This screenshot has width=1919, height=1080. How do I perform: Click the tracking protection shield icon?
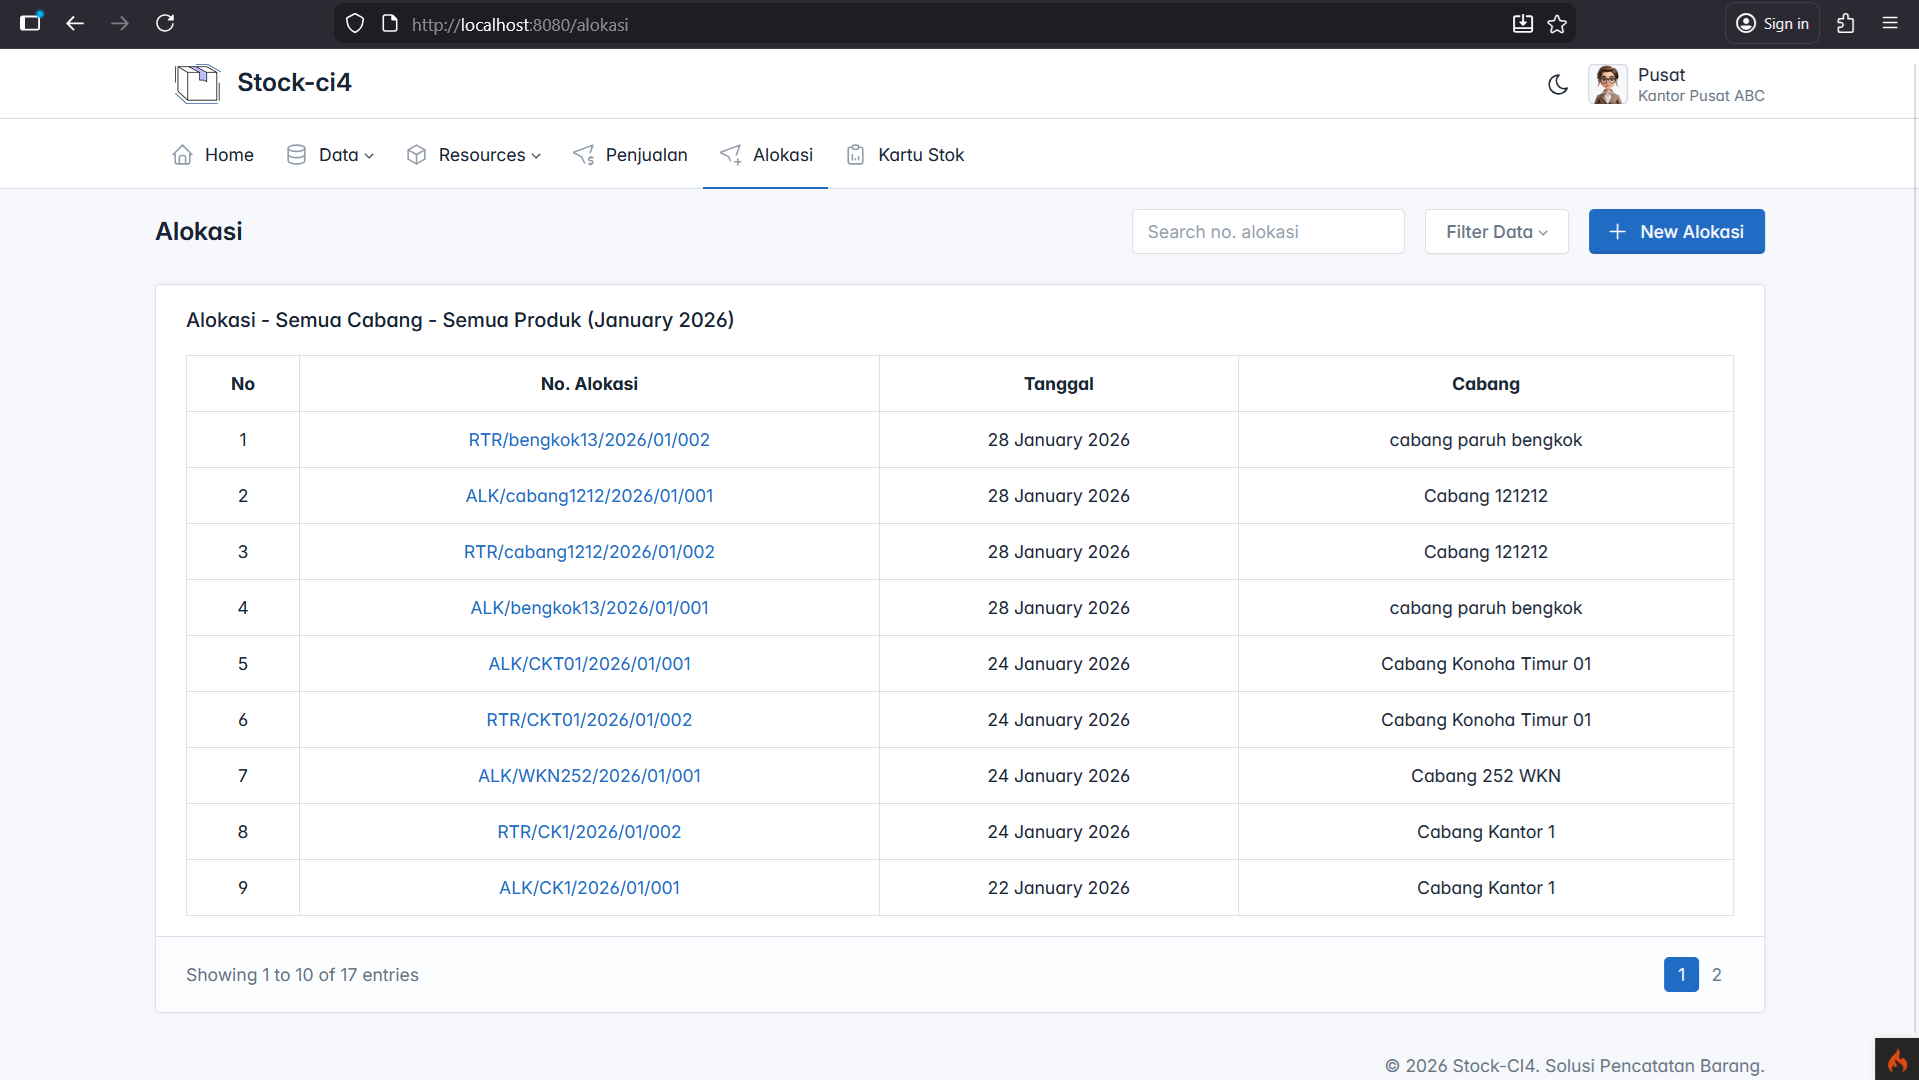(x=355, y=24)
